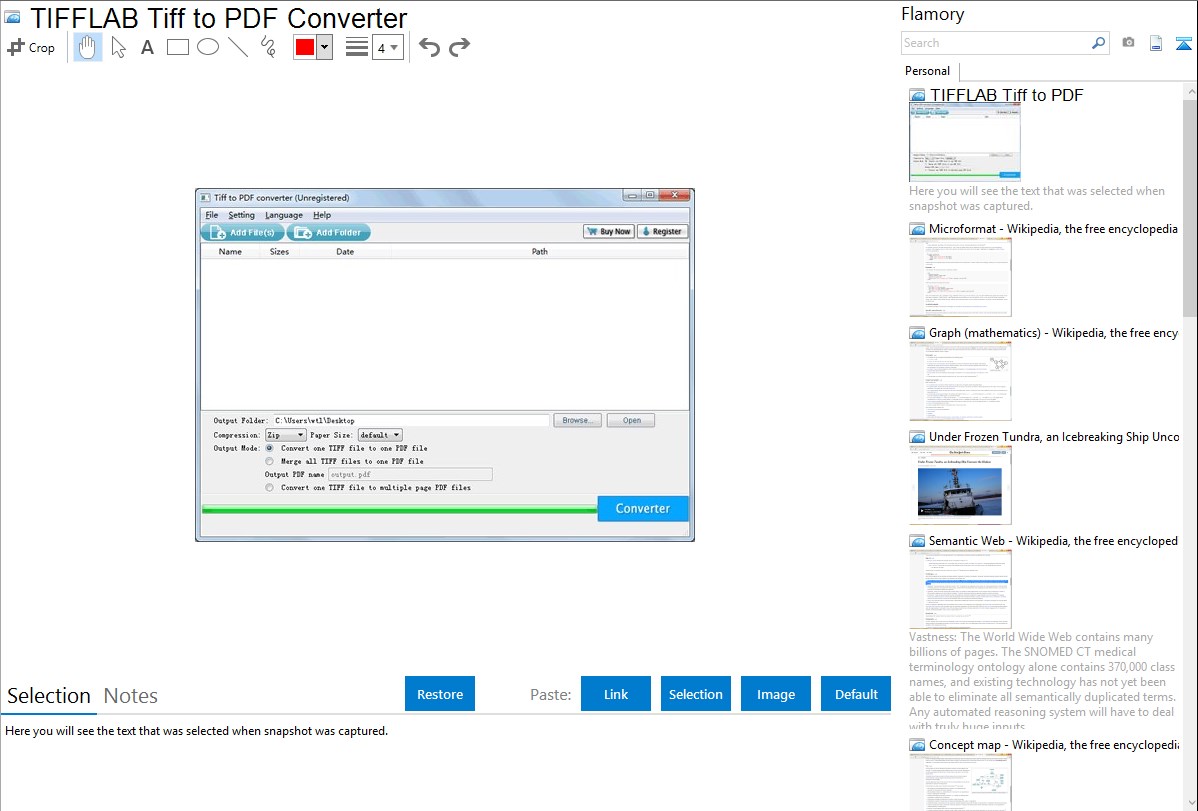Switch to the Selection tab
The width and height of the screenshot is (1198, 811).
click(49, 696)
